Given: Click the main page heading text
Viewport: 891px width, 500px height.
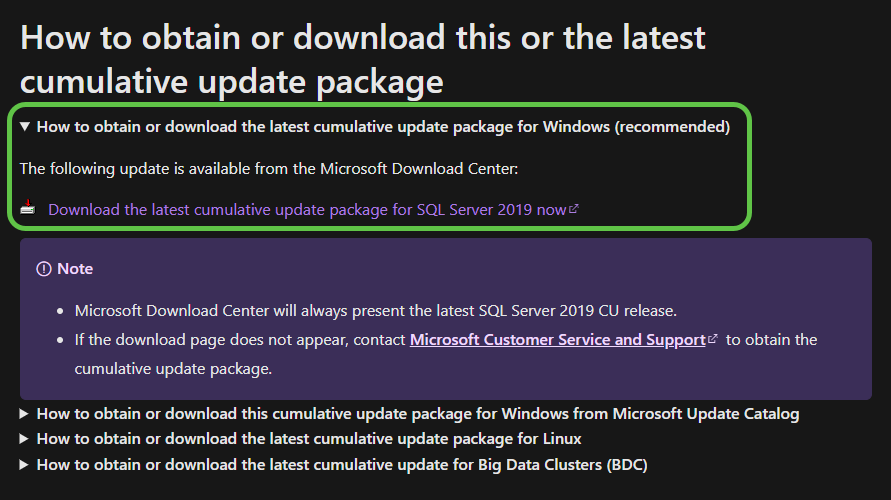Looking at the screenshot, I should coord(363,60).
